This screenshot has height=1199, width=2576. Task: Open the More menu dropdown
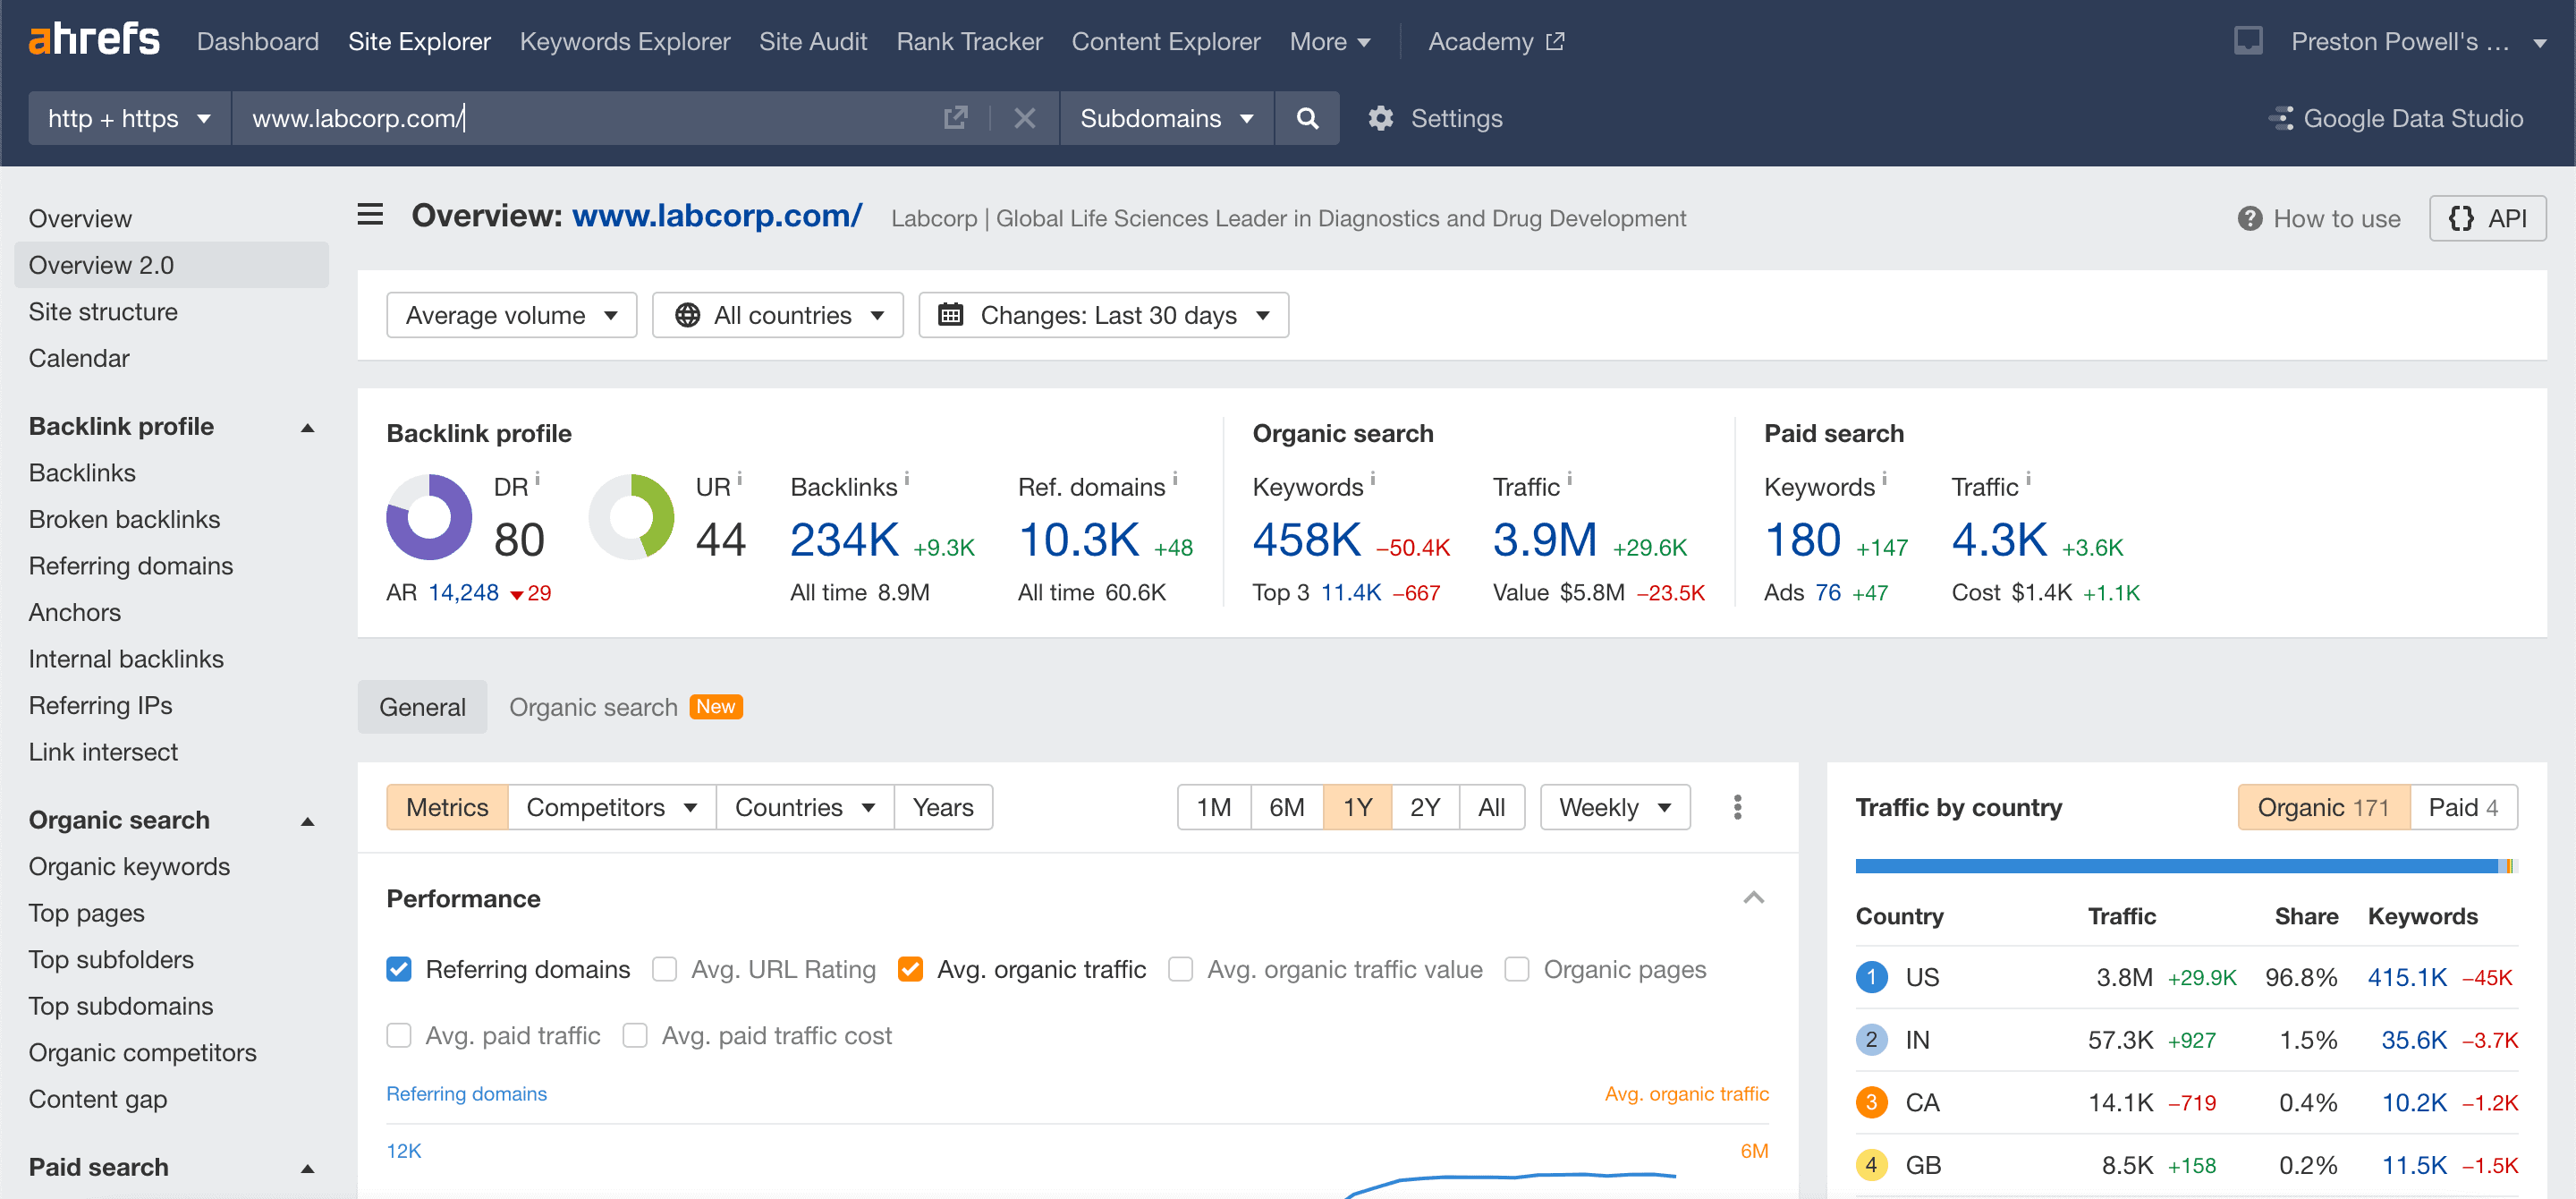click(x=1329, y=41)
